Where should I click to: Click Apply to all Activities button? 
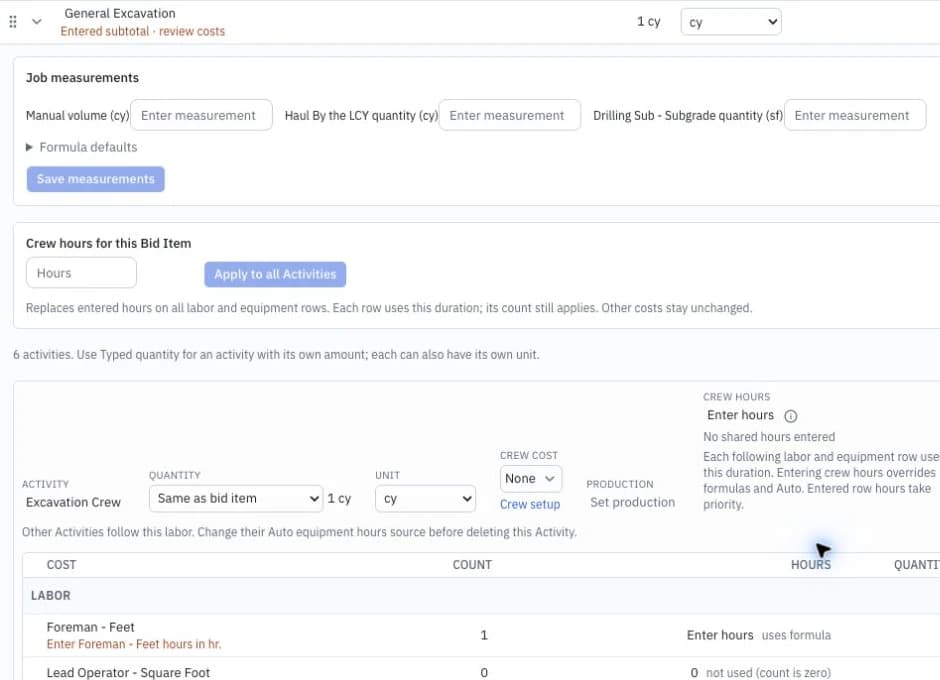point(275,274)
